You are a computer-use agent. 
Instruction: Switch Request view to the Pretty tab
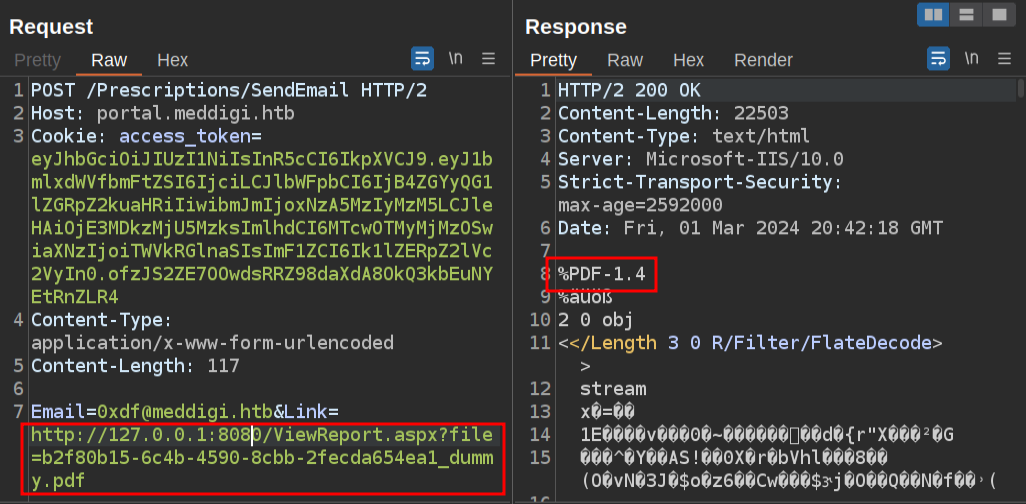[38, 60]
